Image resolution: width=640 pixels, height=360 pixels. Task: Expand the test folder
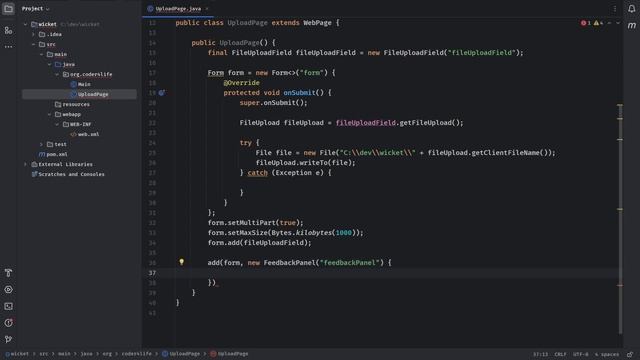(42, 144)
